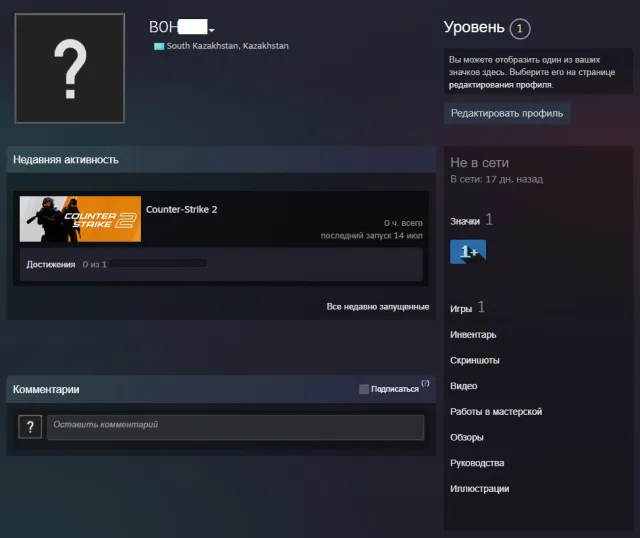Open Достижения achievements for Counter-Strike 2
The width and height of the screenshot is (640, 538).
click(x=51, y=265)
